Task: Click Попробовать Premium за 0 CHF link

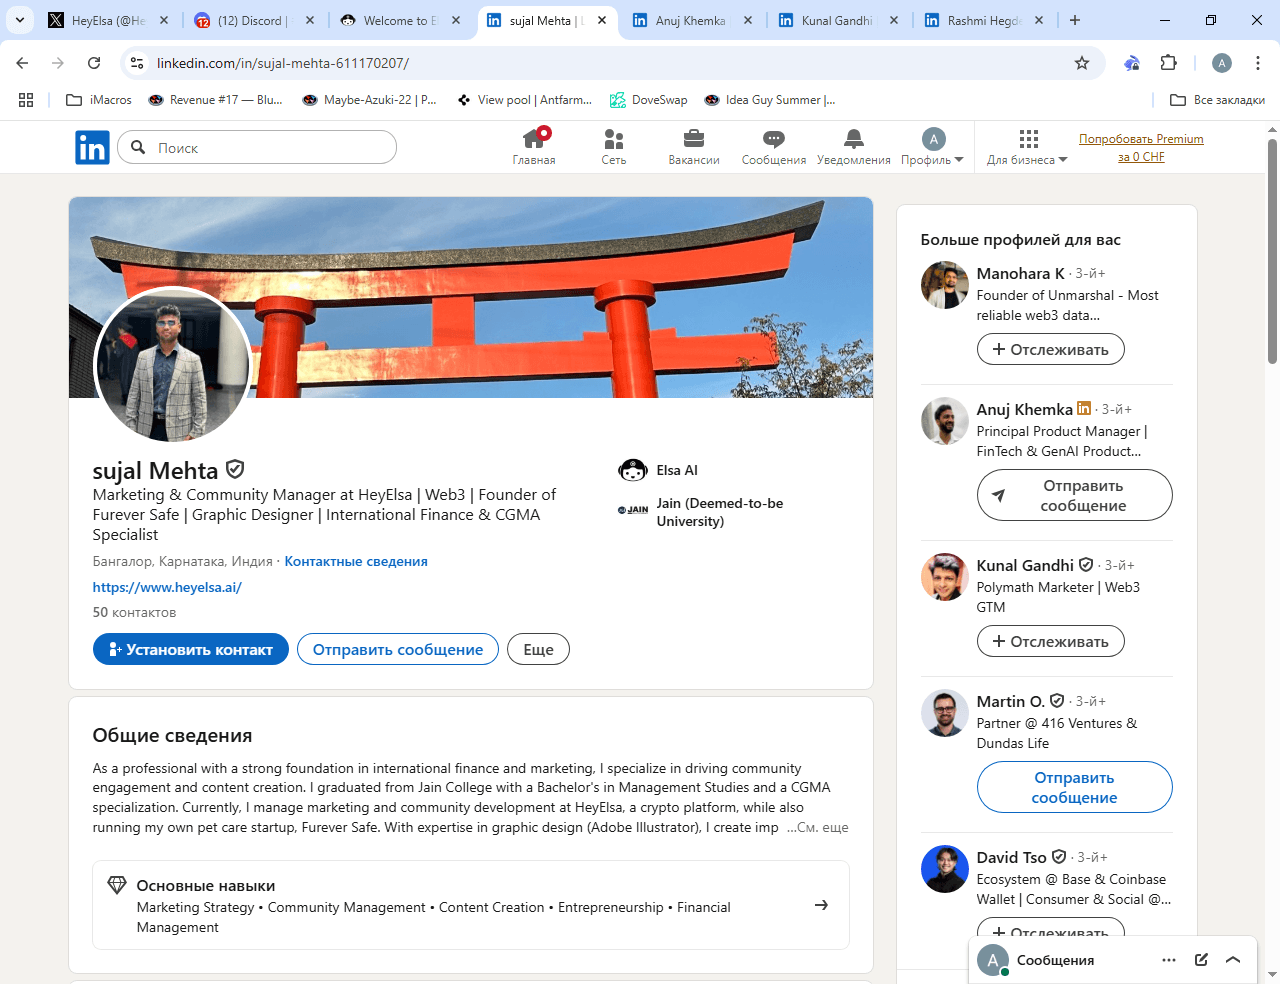Action: coord(1141,148)
